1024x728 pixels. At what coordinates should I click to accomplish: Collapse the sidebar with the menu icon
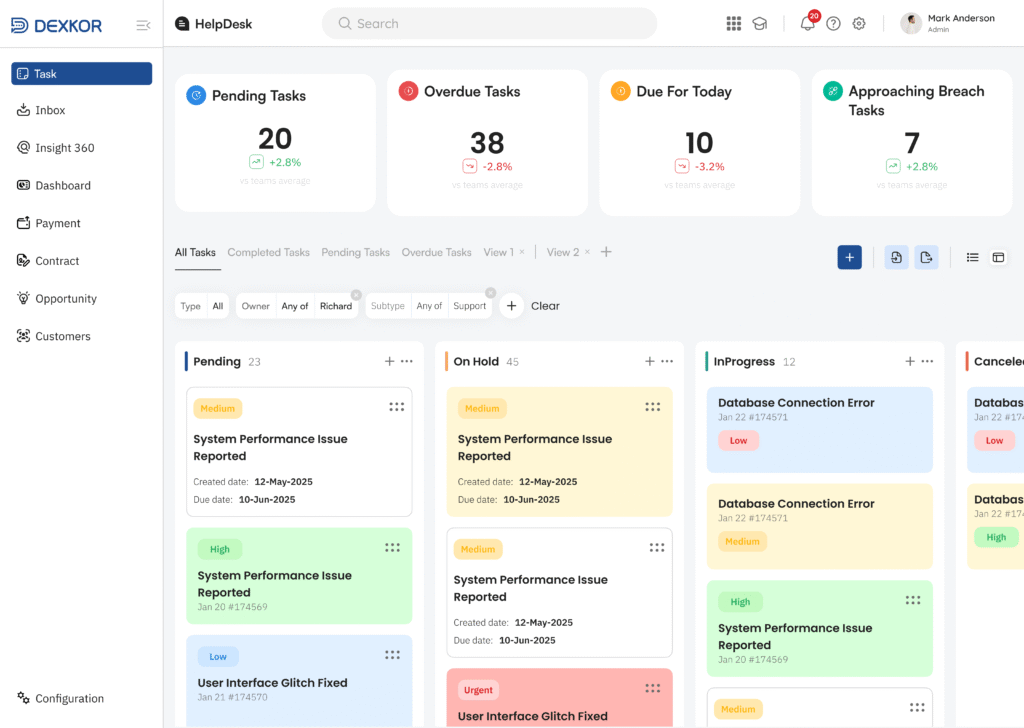(143, 26)
